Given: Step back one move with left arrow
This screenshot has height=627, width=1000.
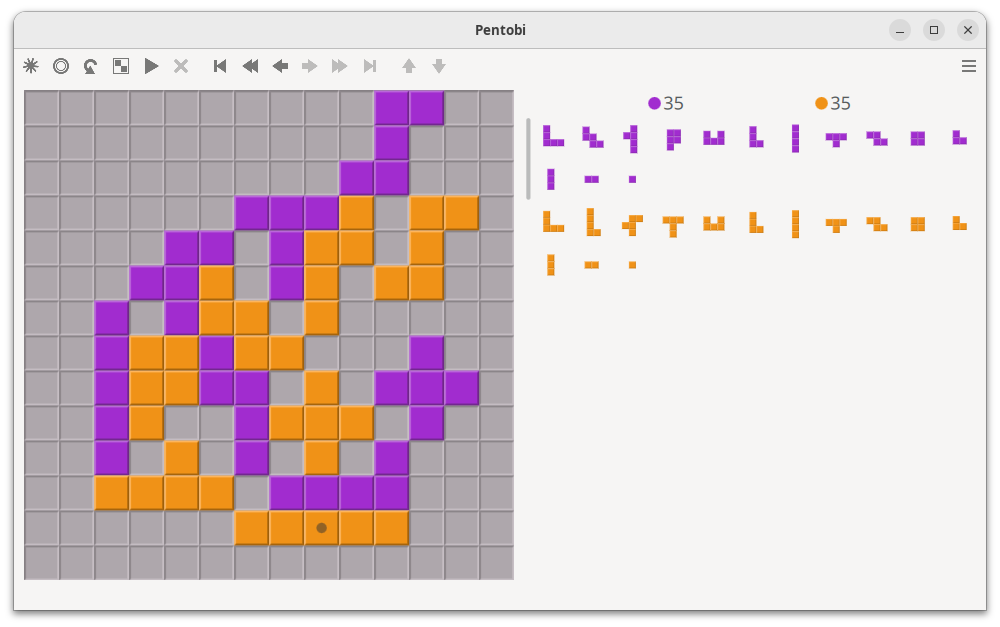Looking at the screenshot, I should [x=280, y=66].
